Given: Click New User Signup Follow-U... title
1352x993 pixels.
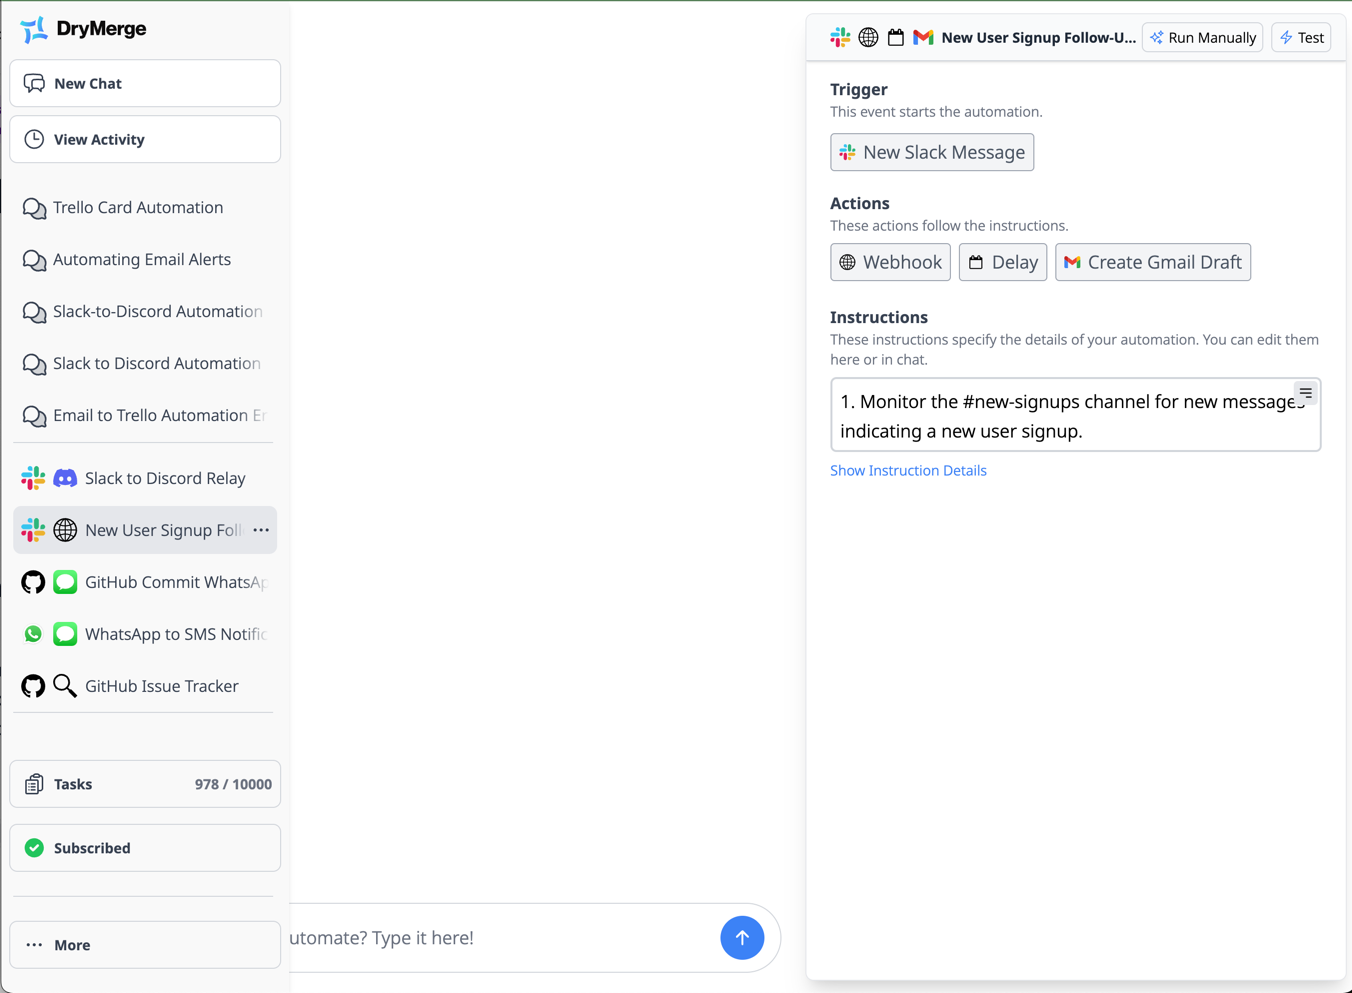Looking at the screenshot, I should pos(1038,37).
